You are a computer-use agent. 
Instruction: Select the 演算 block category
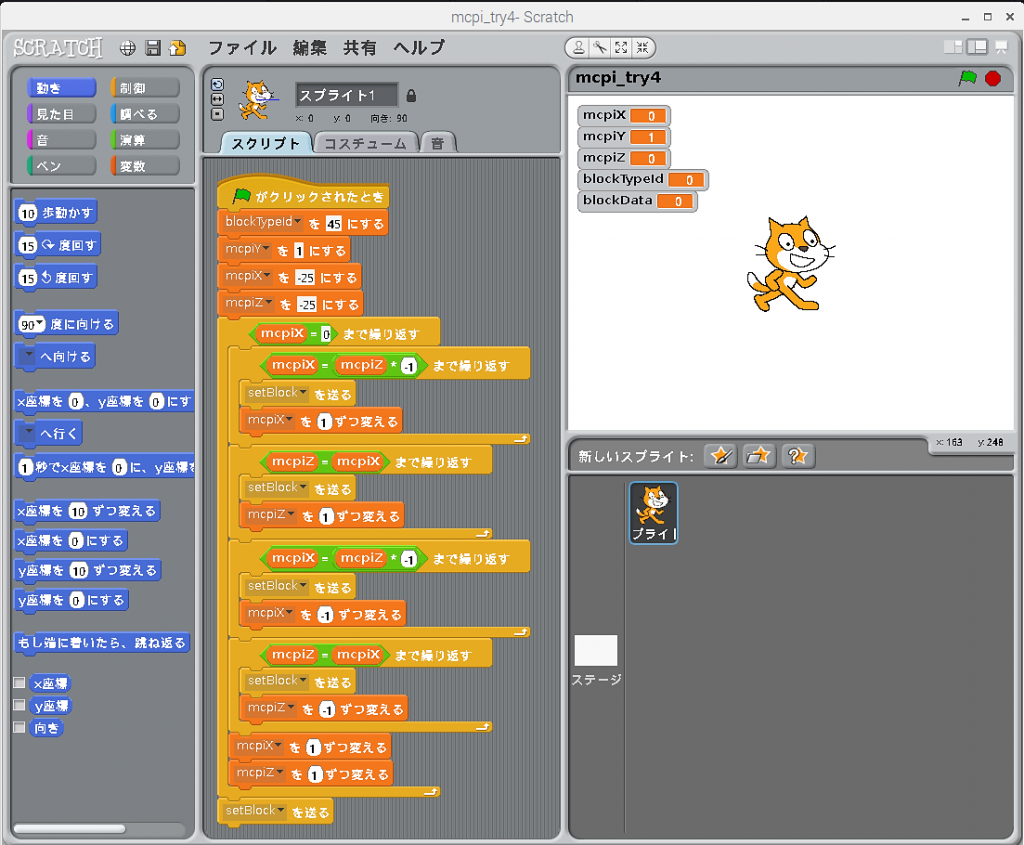tap(145, 140)
